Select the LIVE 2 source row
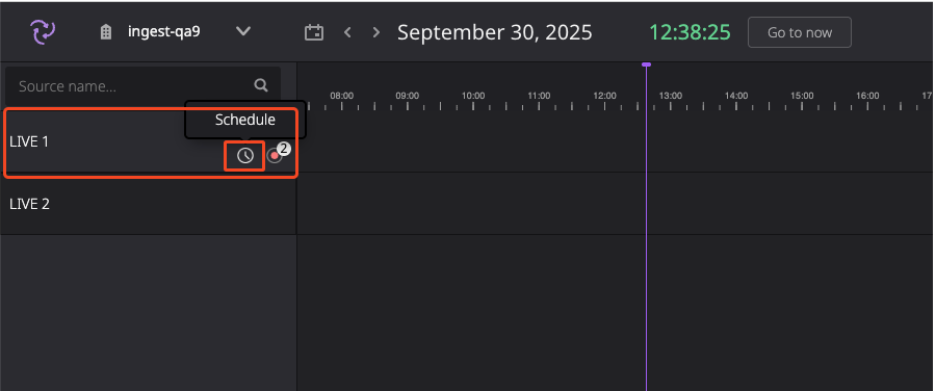The height and width of the screenshot is (391, 936). (x=148, y=204)
